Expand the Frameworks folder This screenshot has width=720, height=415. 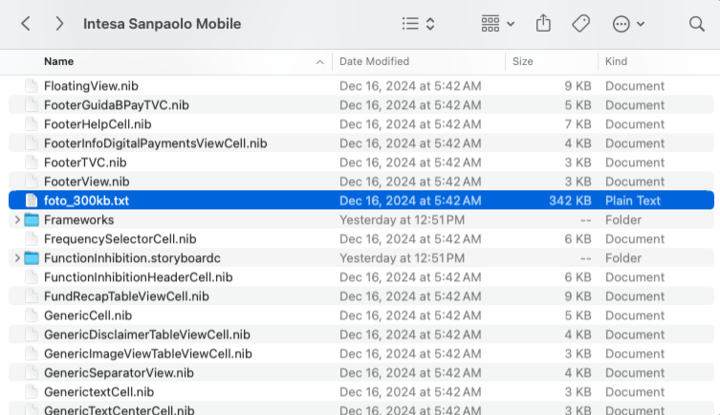pos(17,220)
